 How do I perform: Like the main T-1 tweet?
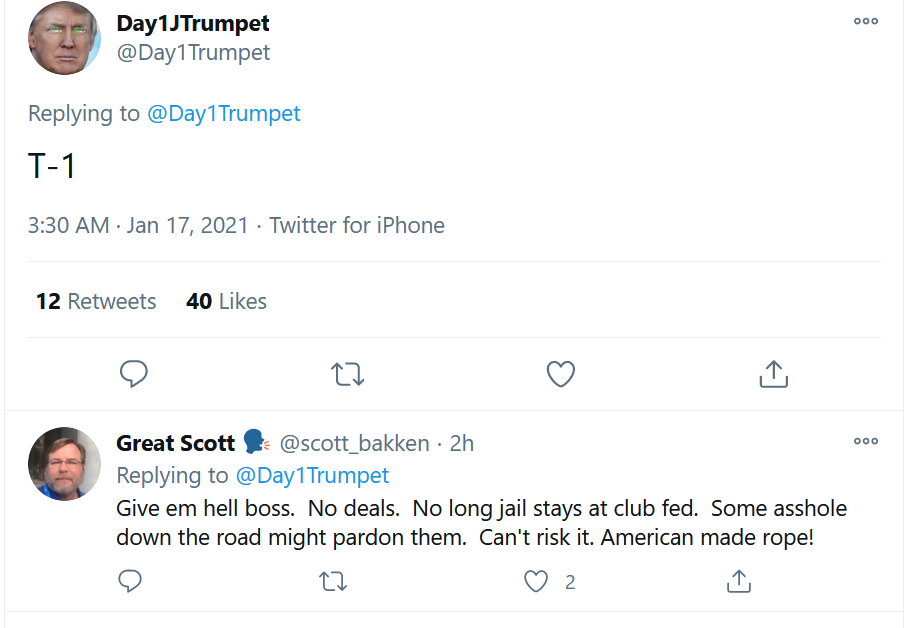(x=560, y=374)
